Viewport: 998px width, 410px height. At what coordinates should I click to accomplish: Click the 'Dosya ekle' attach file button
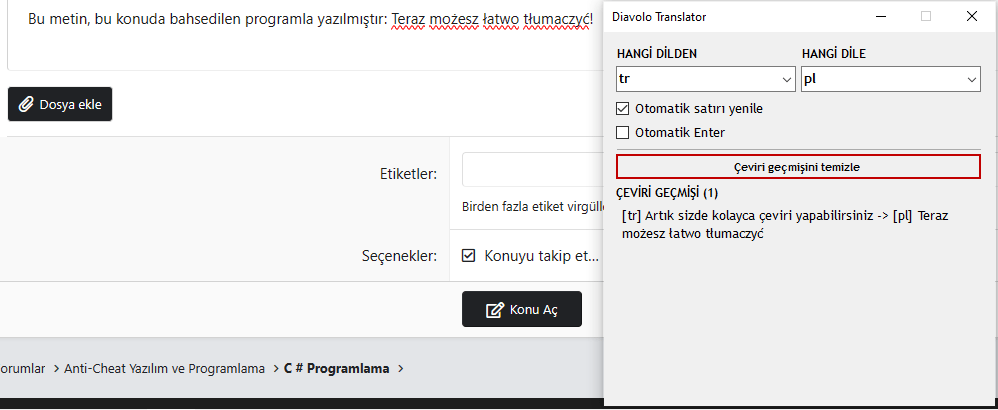60,104
